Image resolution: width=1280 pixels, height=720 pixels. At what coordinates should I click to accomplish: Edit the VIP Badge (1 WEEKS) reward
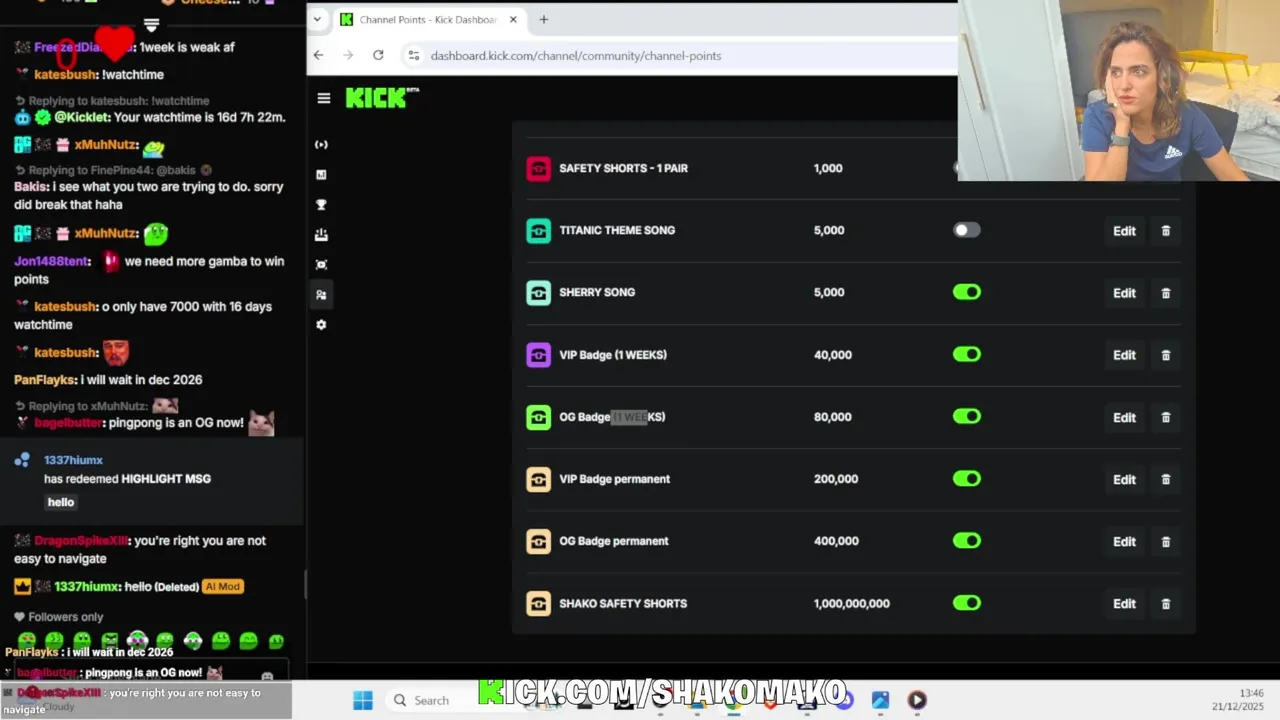[1124, 355]
